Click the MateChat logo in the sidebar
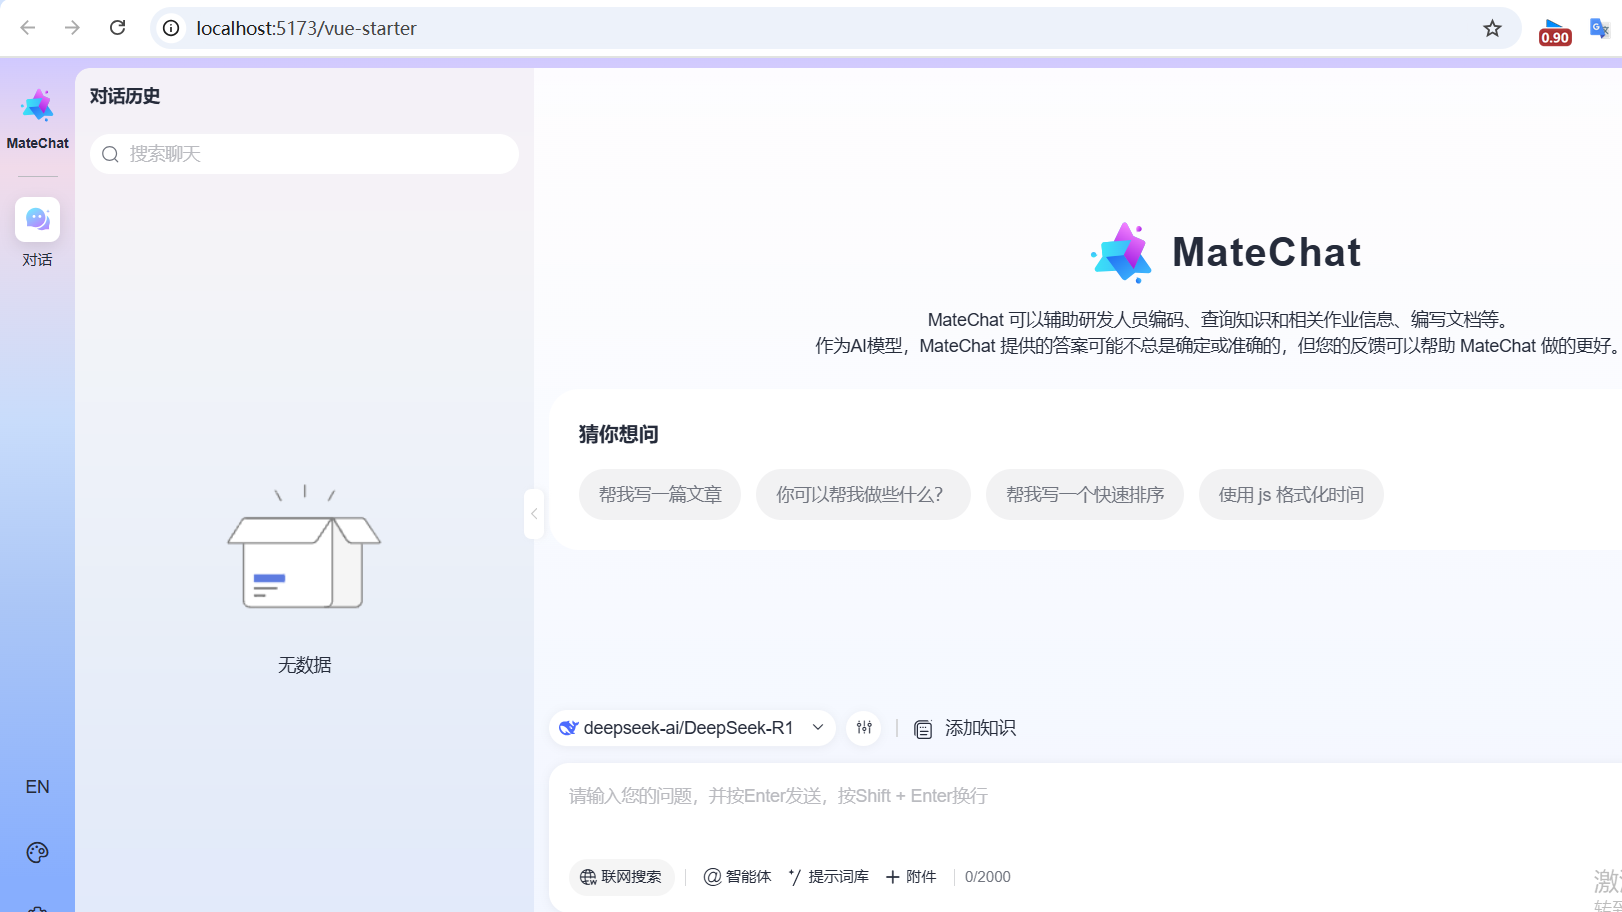 [x=37, y=105]
